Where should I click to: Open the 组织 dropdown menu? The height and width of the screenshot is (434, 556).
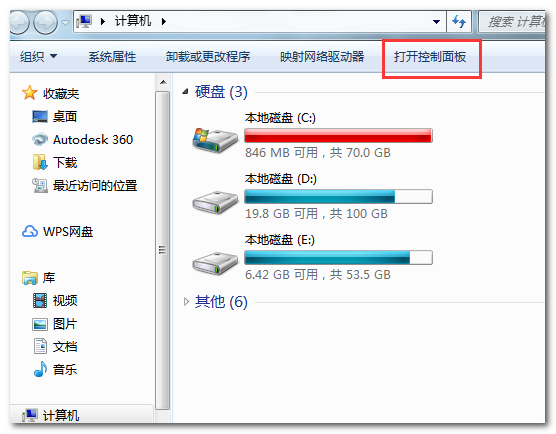point(38,56)
